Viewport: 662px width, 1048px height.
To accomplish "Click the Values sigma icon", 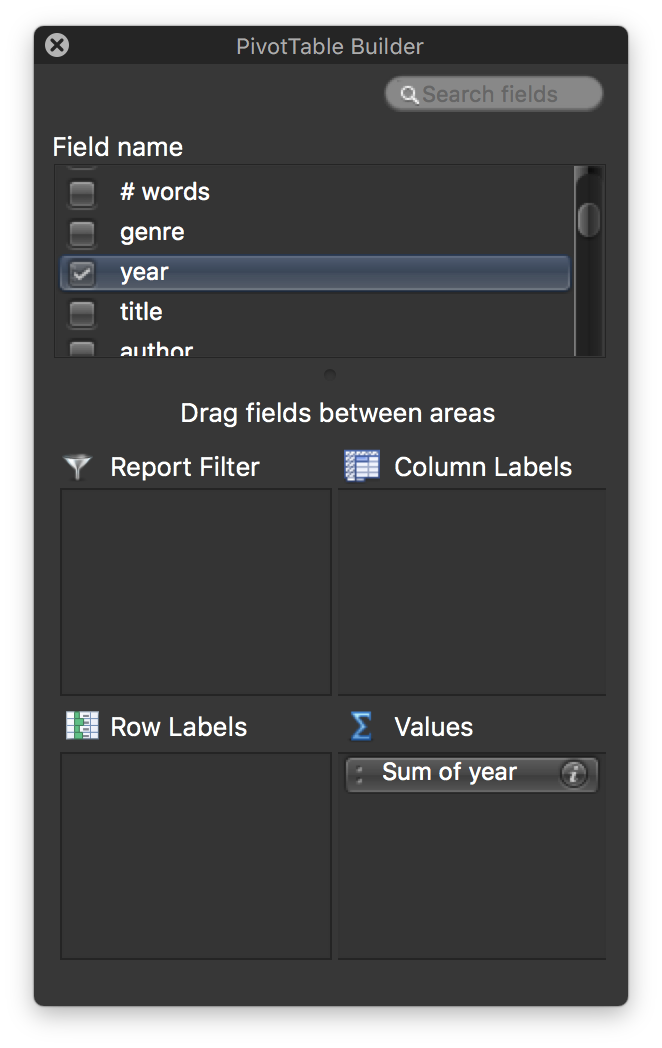I will (361, 726).
